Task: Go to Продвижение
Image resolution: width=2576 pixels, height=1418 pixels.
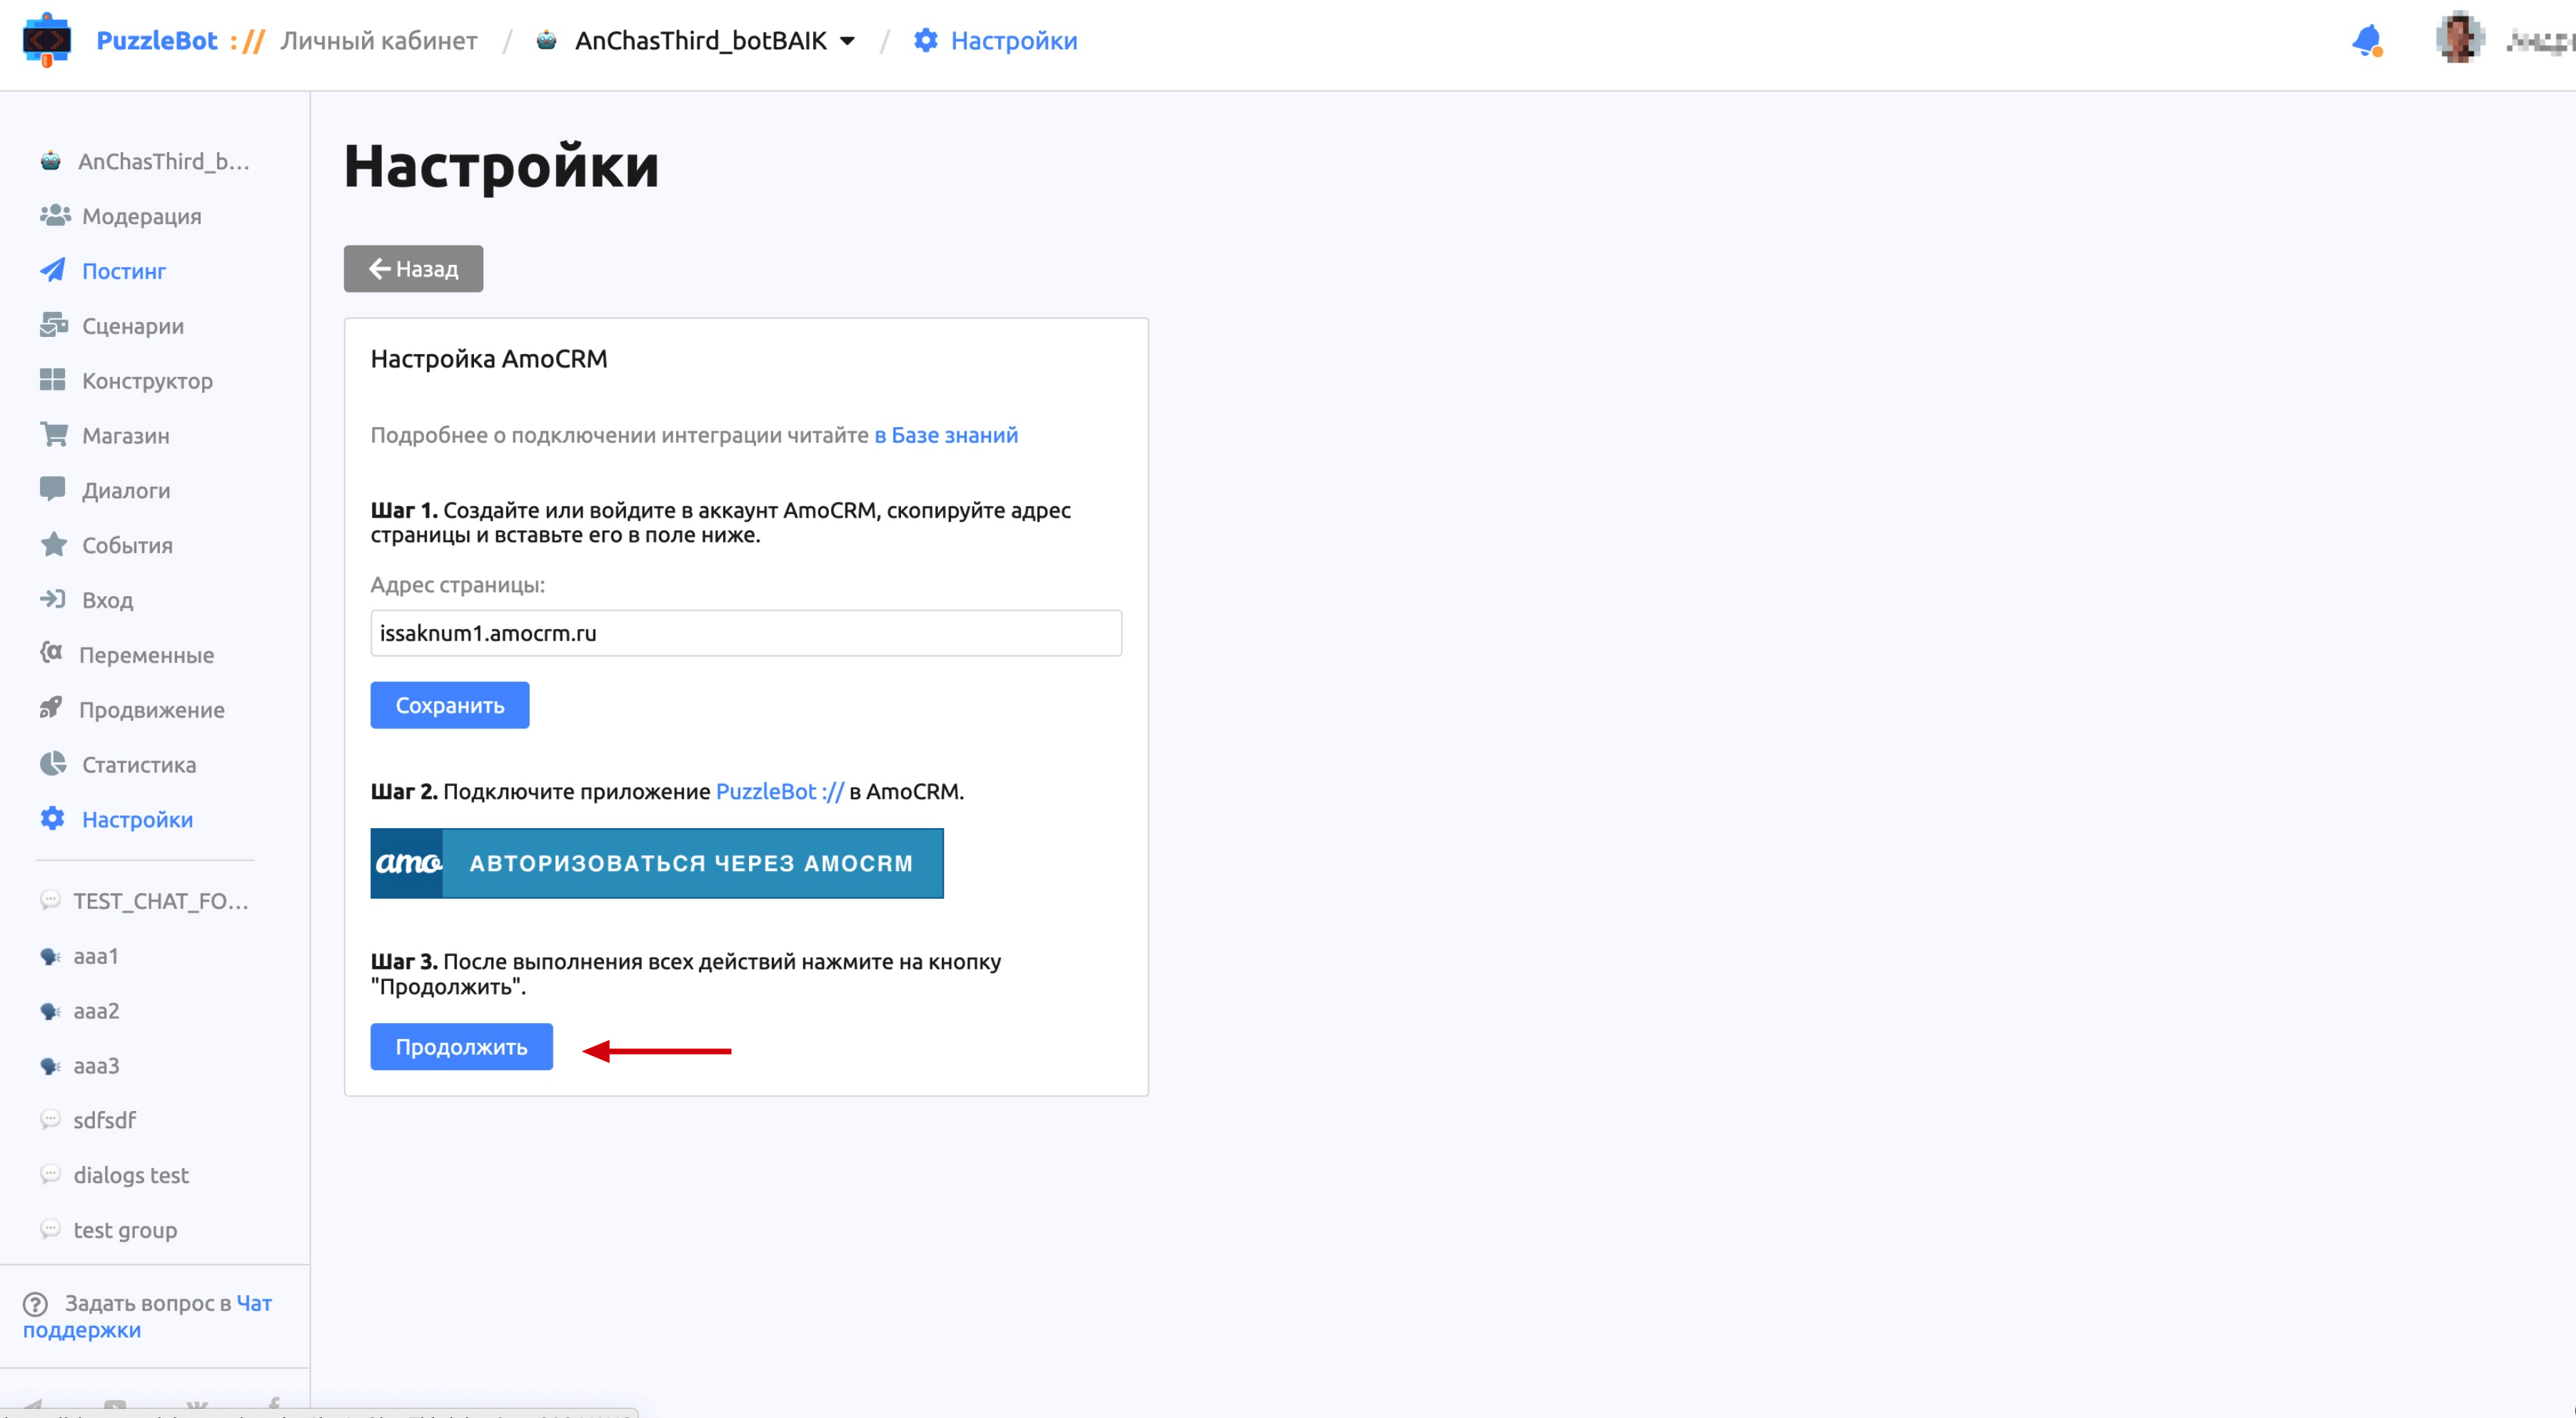Action: point(152,710)
